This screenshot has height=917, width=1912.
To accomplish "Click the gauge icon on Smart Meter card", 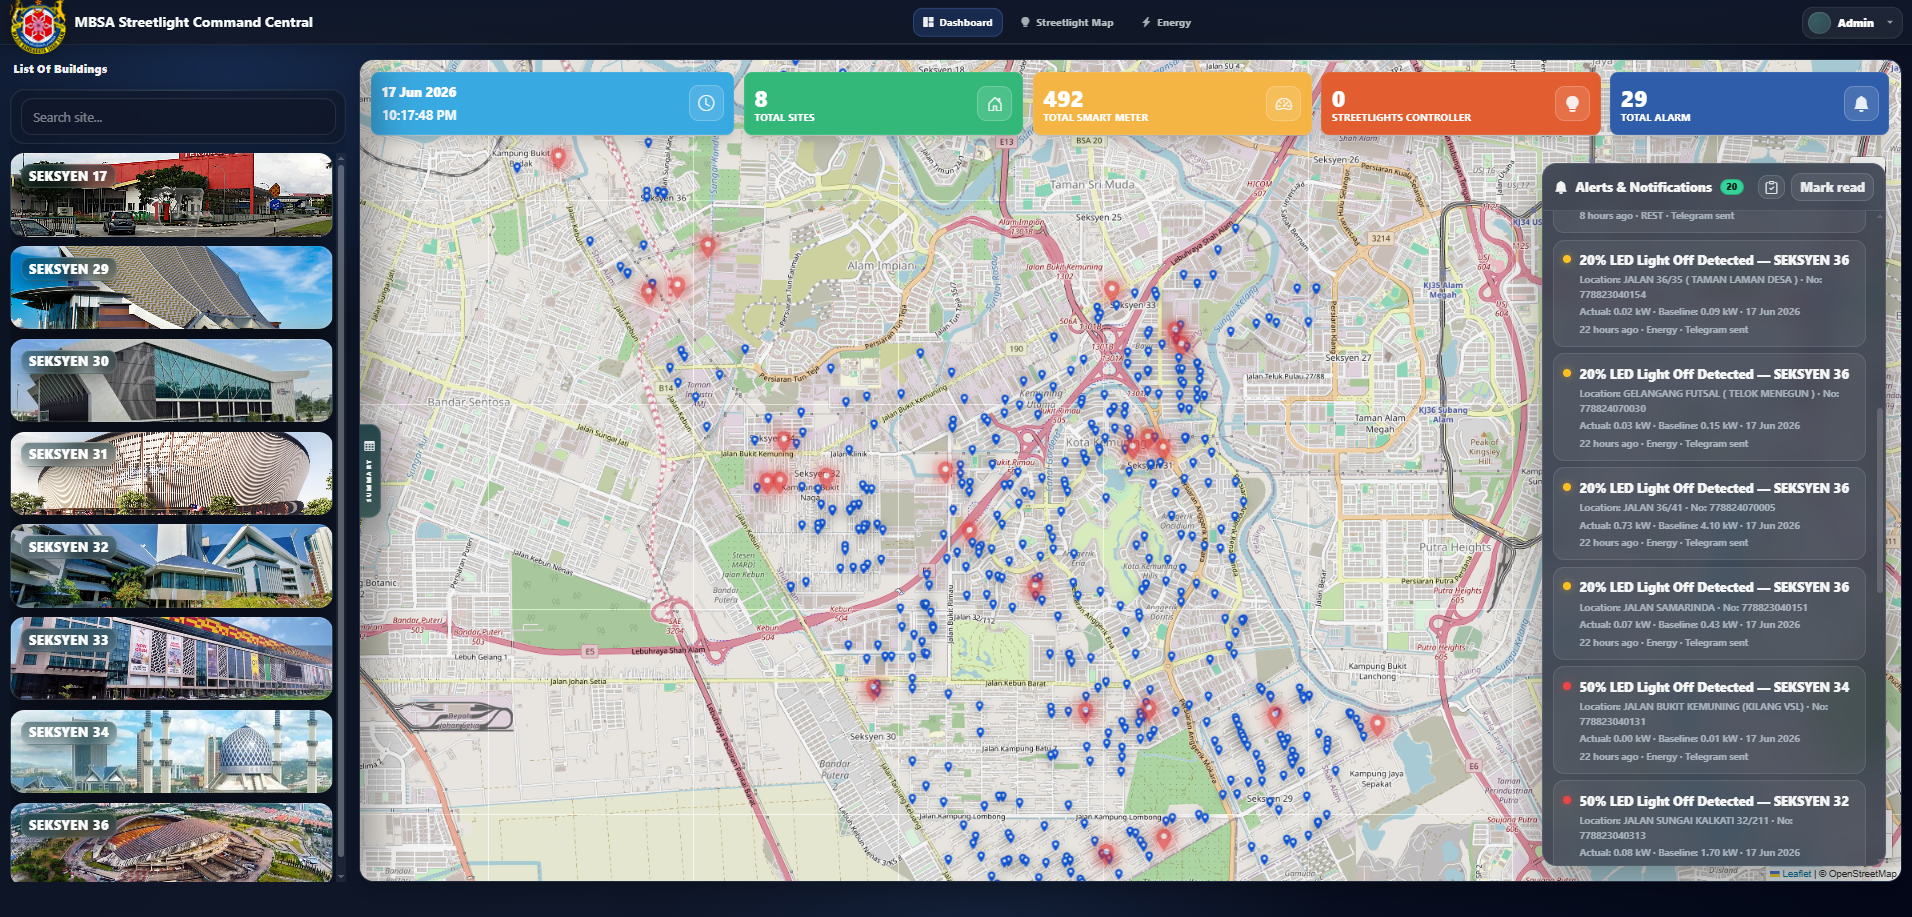I will tap(1284, 103).
